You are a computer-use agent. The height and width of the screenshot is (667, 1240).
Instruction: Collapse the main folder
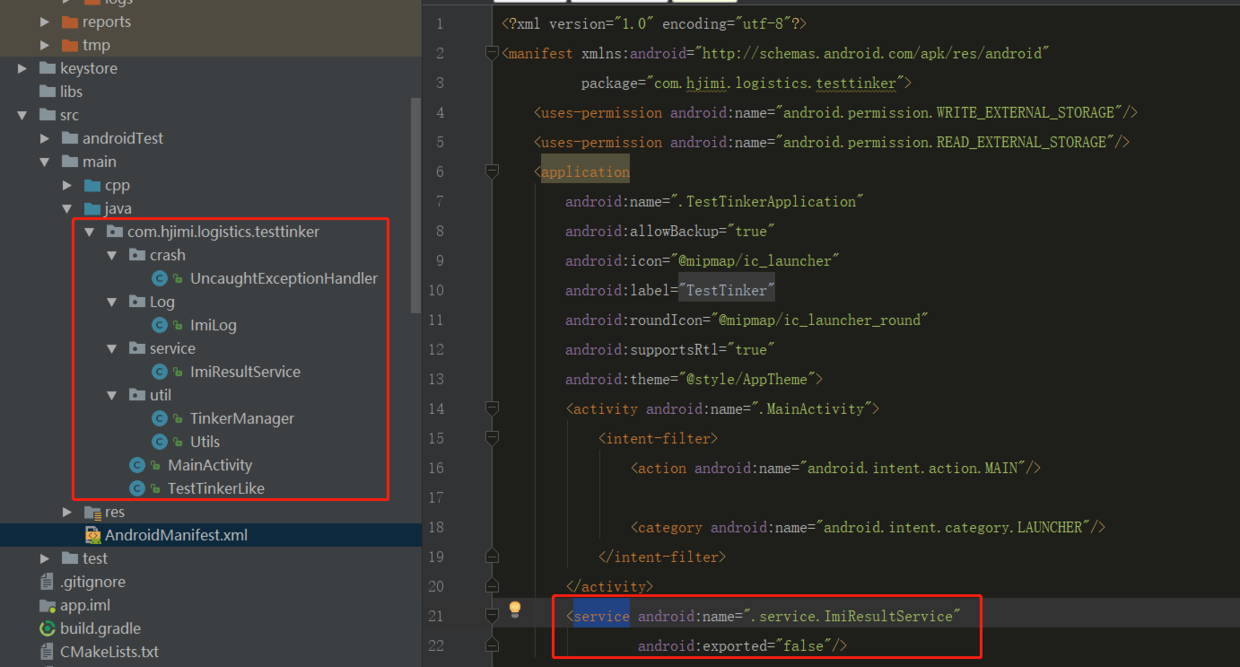45,161
